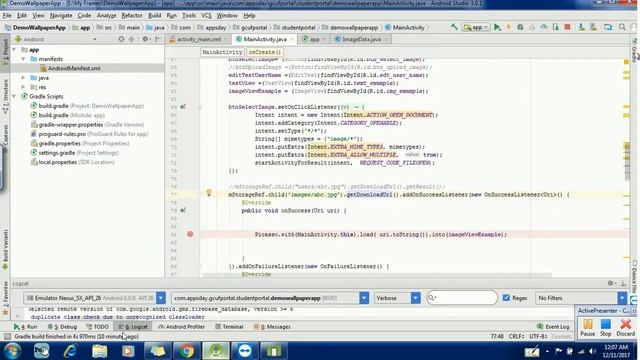Open the Build menu
Viewport: 640px width, 360px height.
[x=154, y=16]
